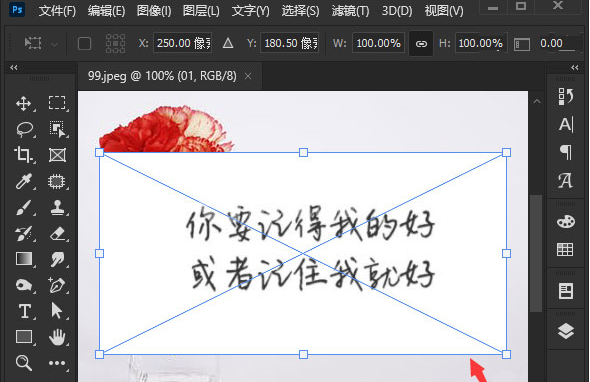Open the History panel icon
The width and height of the screenshot is (590, 382).
coord(566,96)
